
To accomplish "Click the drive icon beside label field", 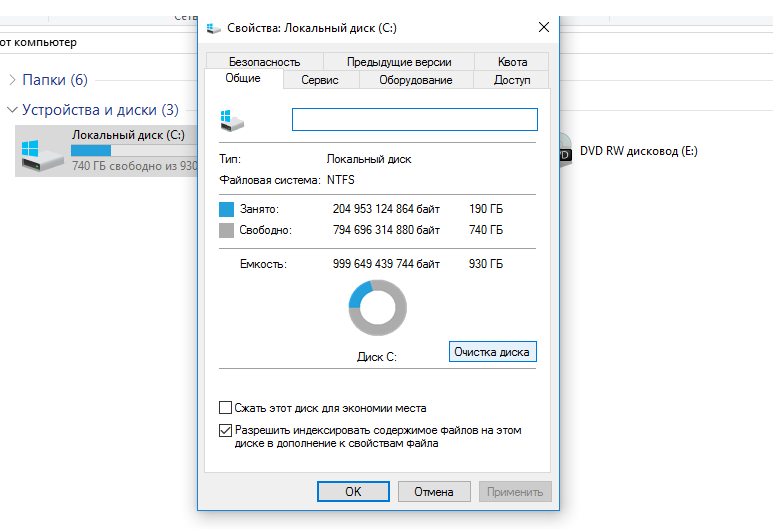I will pos(232,121).
